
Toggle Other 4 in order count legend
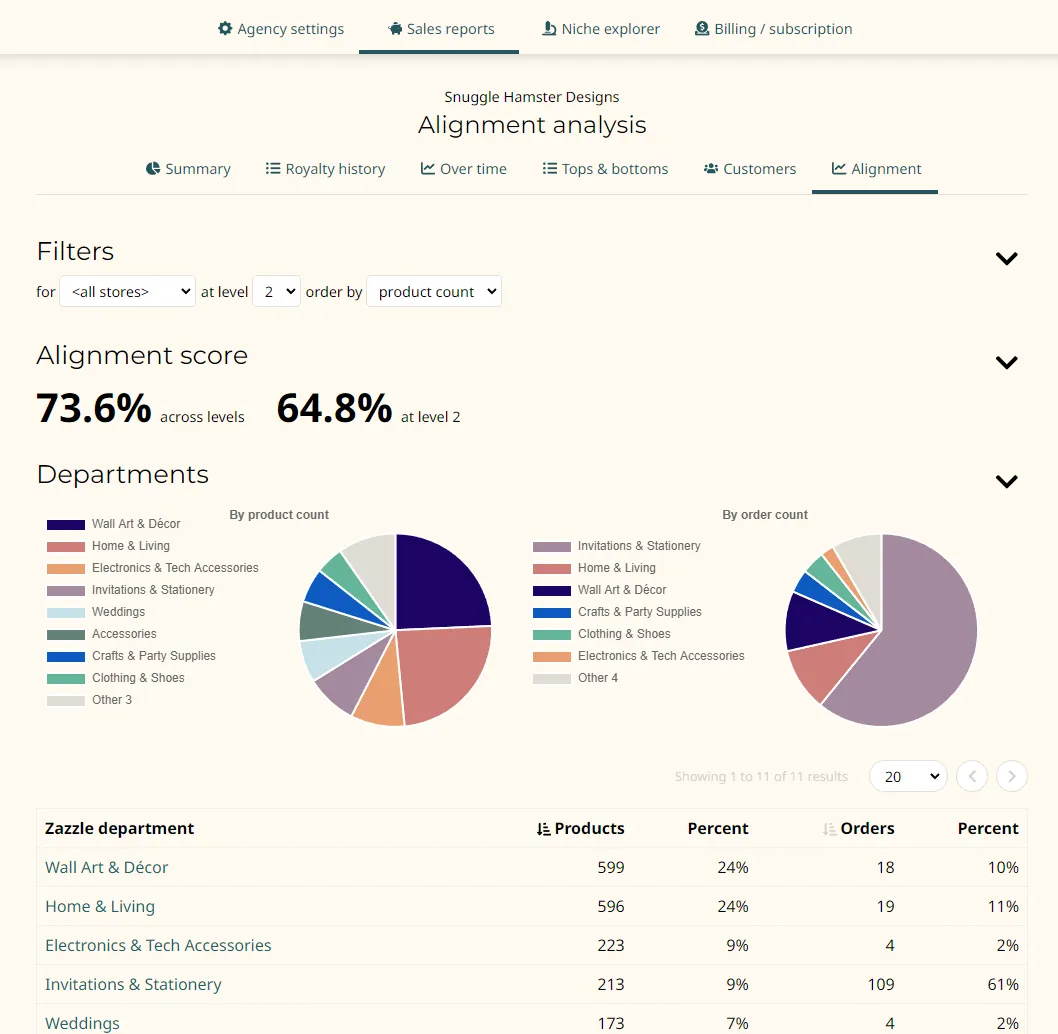[x=597, y=678]
